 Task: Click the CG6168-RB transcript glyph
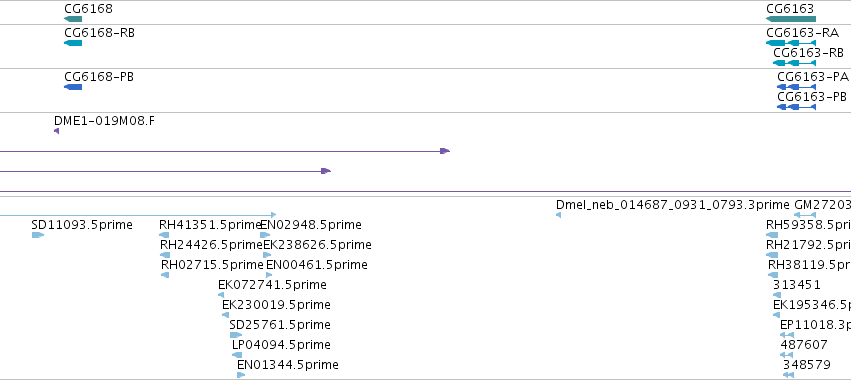coord(73,43)
